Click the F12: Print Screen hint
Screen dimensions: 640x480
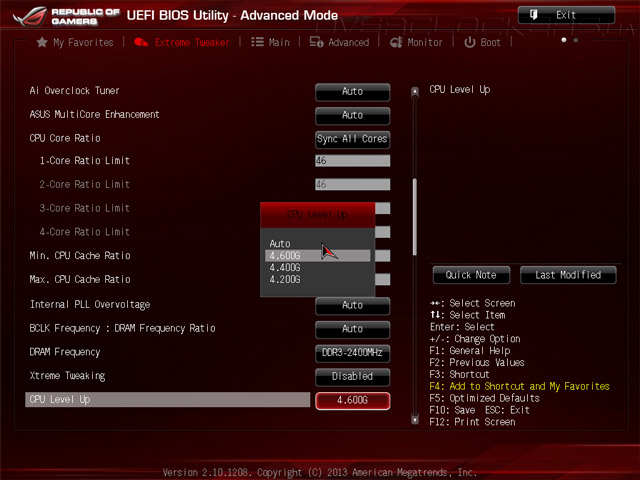click(x=472, y=422)
